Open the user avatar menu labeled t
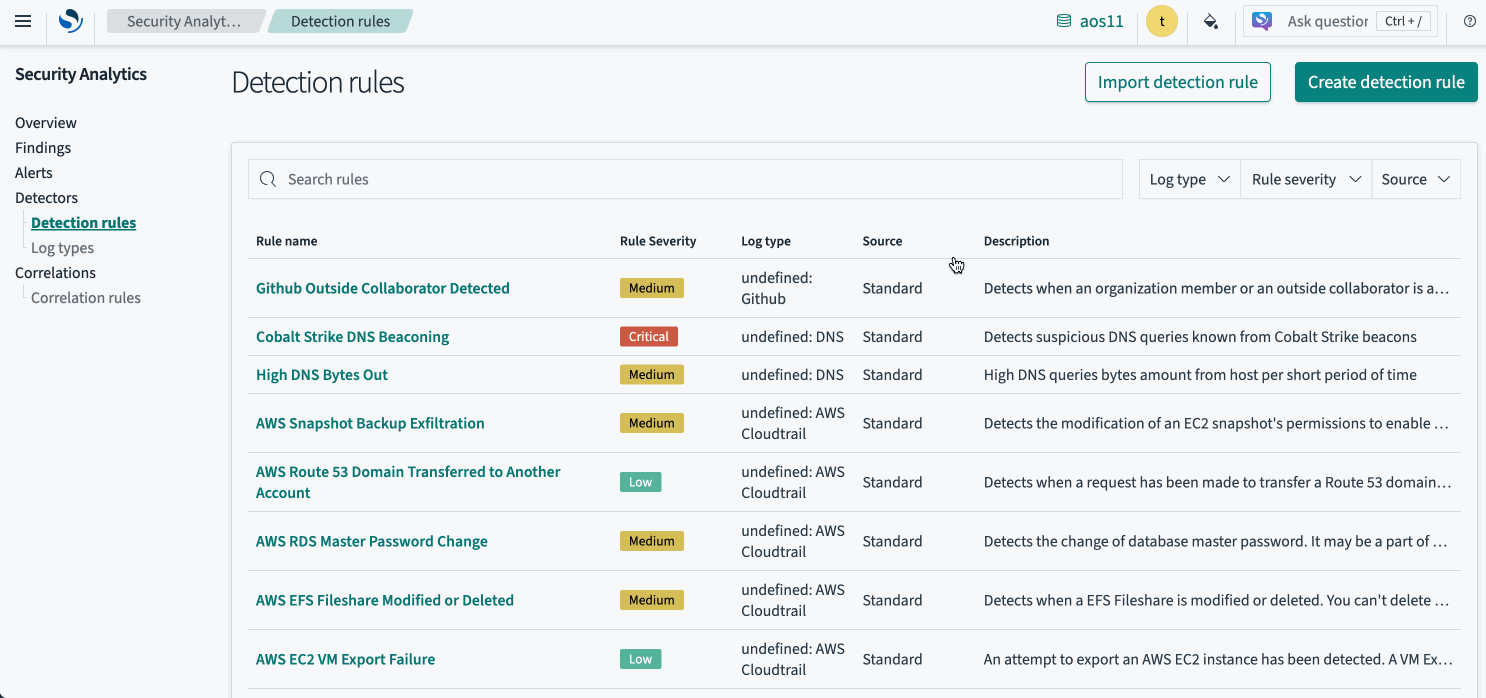 pos(1161,20)
